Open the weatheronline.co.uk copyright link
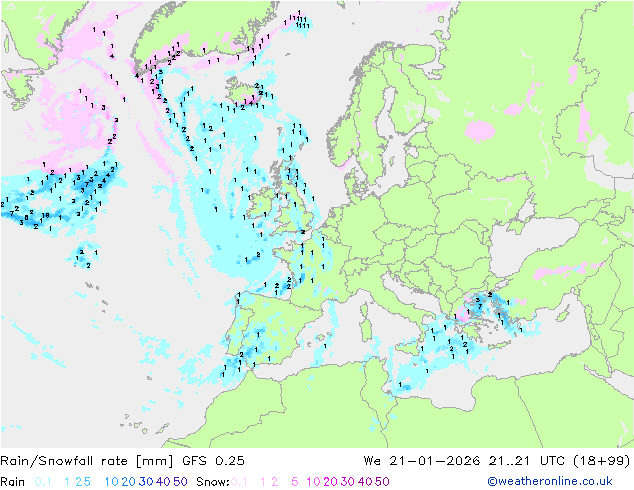The height and width of the screenshot is (490, 634). [550, 481]
